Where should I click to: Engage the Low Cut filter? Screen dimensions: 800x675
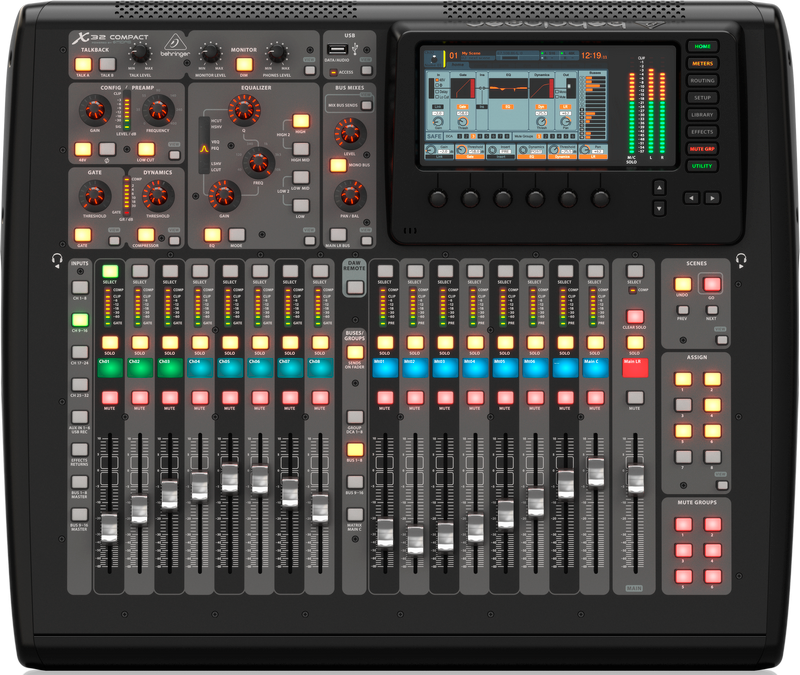click(145, 149)
